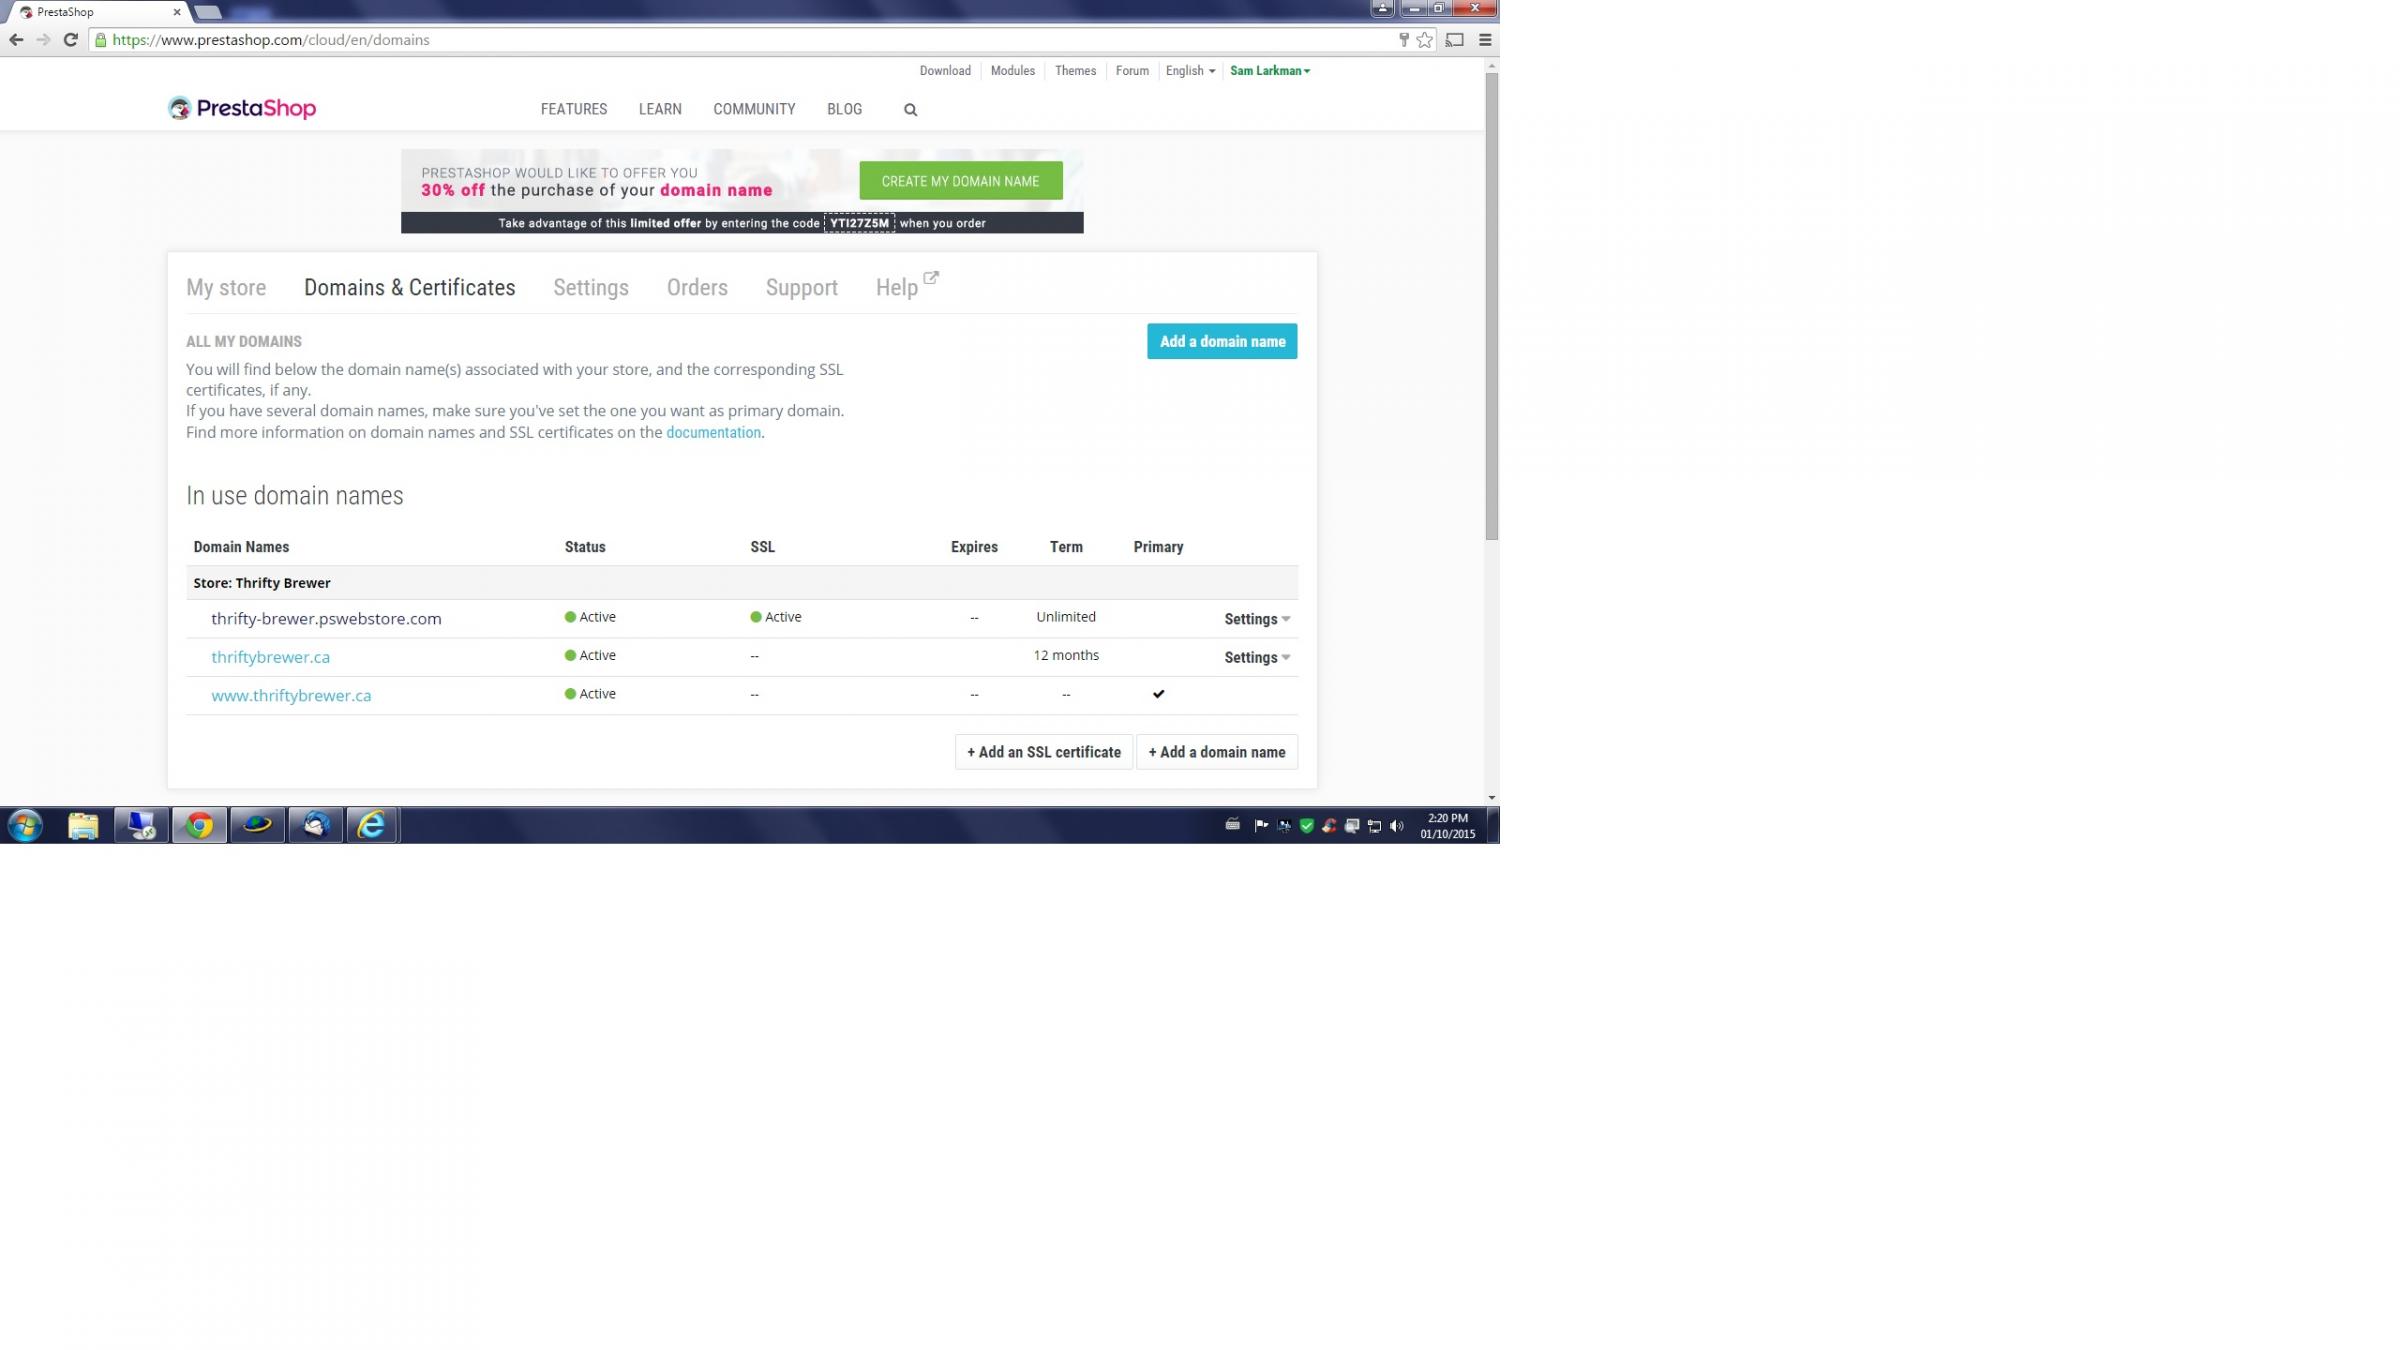Screen dimensions: 2400x1350
Task: Click + Add an SSL certificate
Action: coord(1044,752)
